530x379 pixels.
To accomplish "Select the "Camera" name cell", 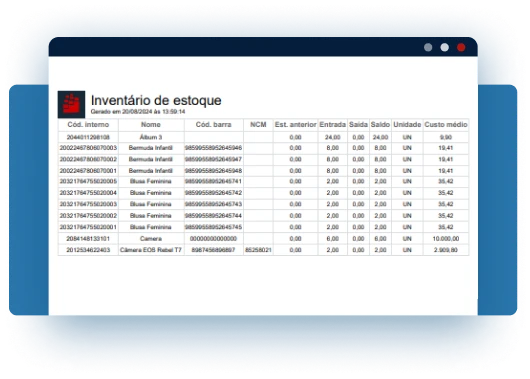I will coord(151,239).
